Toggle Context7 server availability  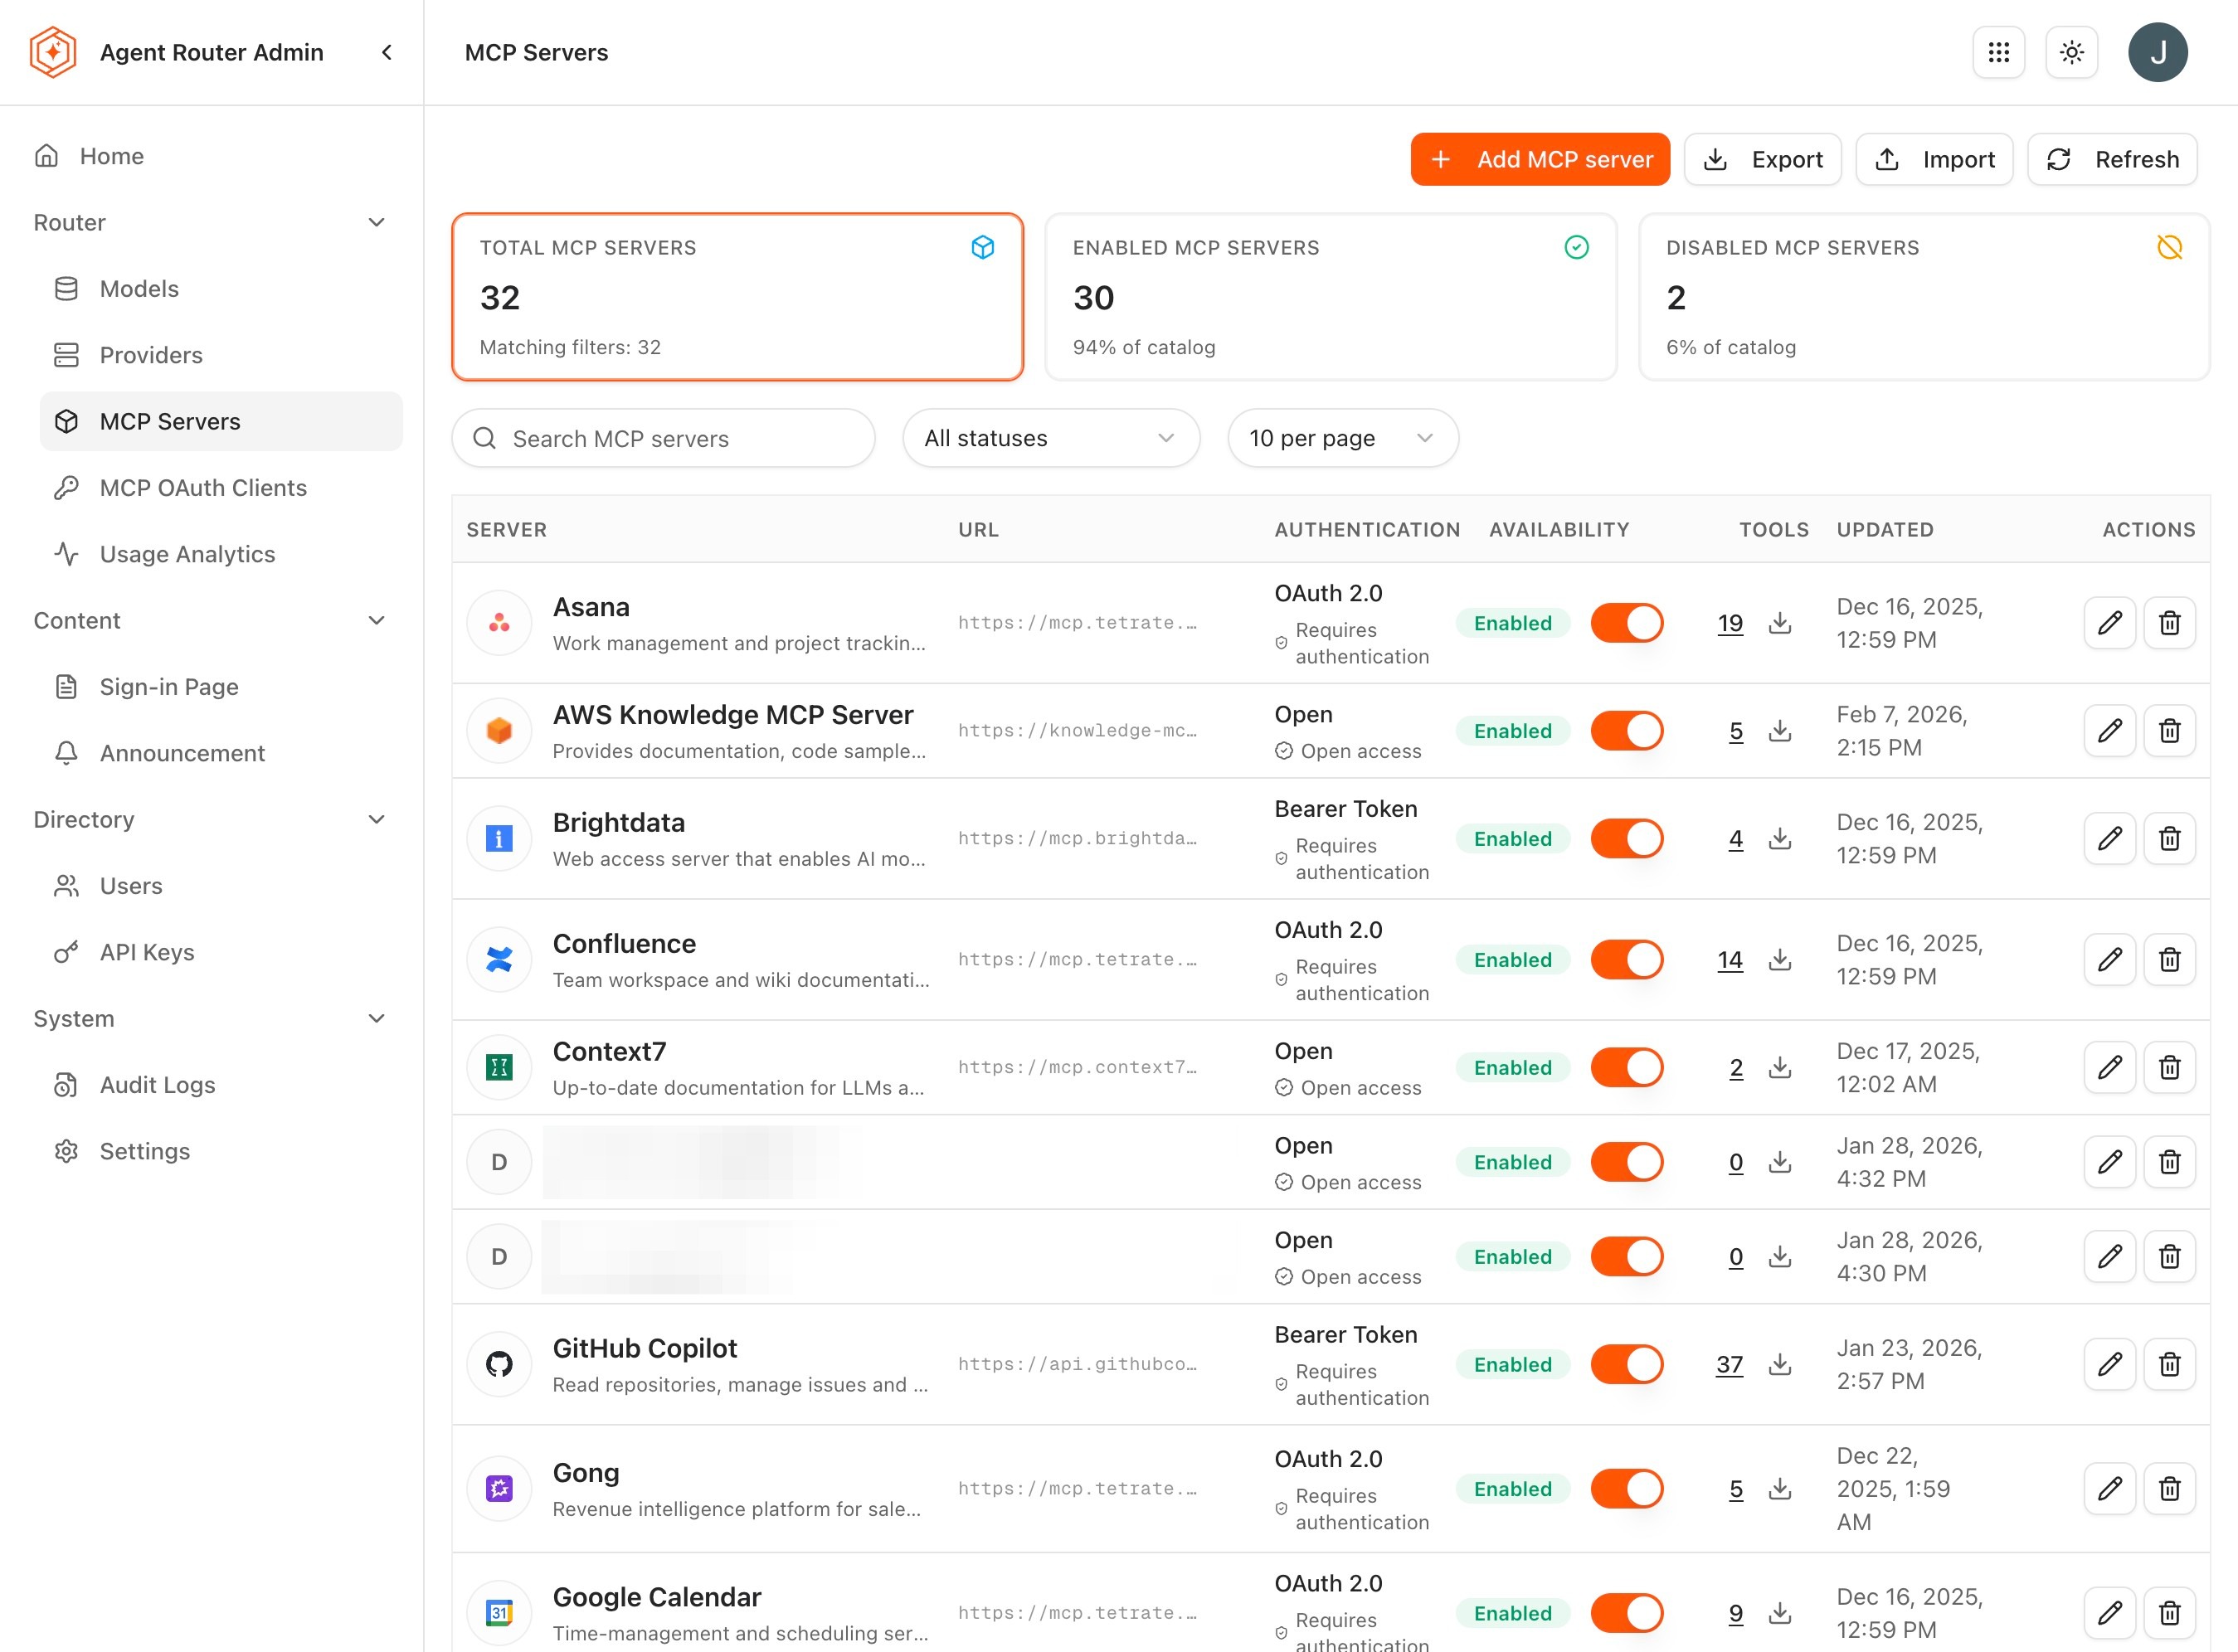tap(1626, 1068)
